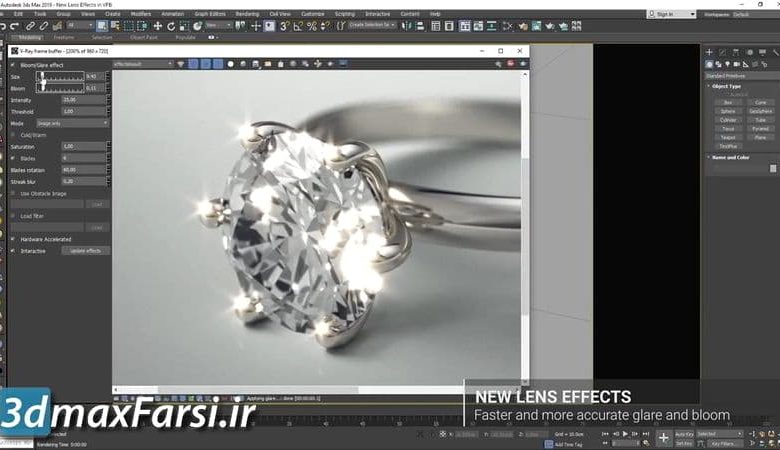Adjust the Size slider in Bloom/Glare
This screenshot has width=780, height=450.
(60, 76)
